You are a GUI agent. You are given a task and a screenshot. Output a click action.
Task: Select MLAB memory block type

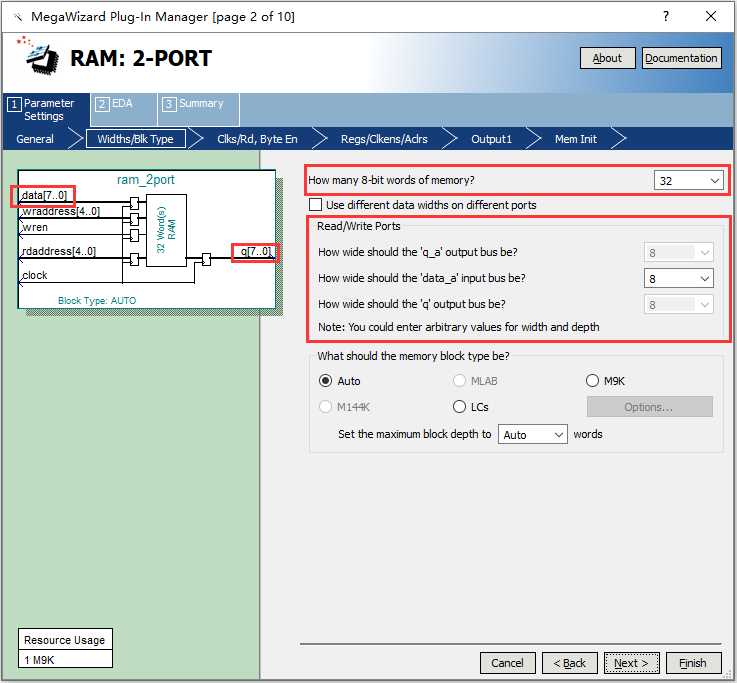pos(459,381)
